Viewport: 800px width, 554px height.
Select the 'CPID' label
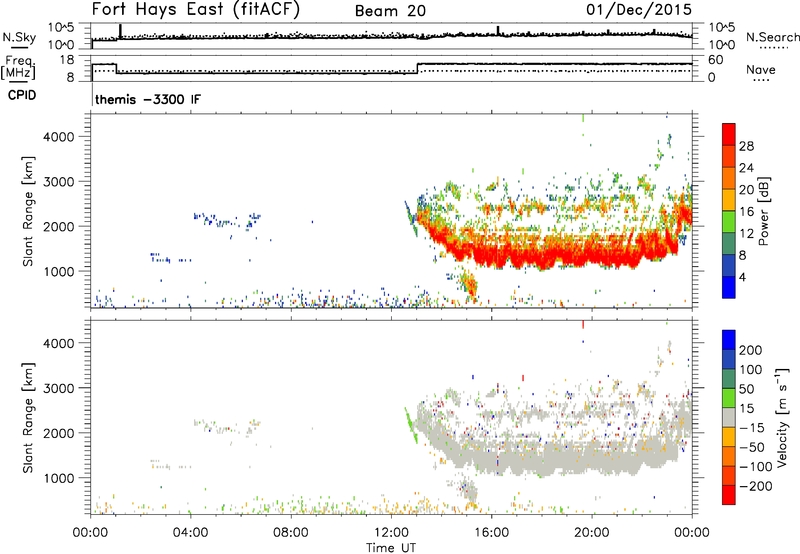coord(22,95)
